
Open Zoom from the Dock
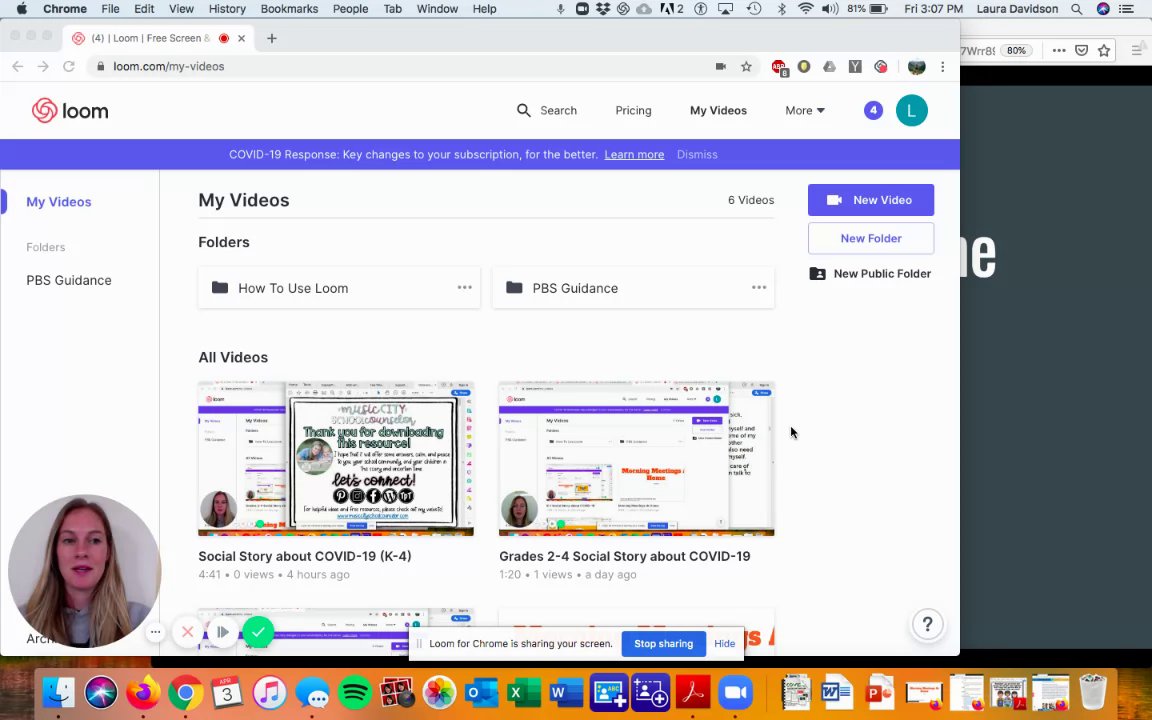(x=735, y=693)
